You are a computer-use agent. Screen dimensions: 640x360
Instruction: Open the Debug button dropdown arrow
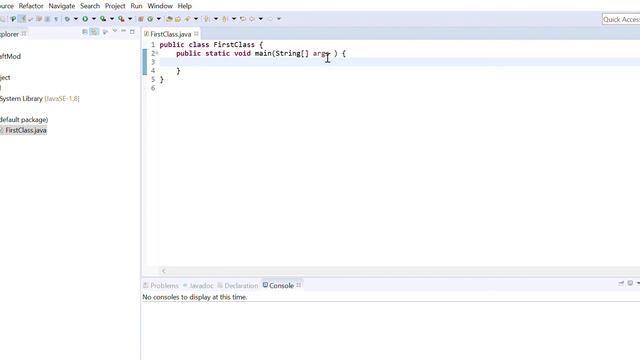coord(76,19)
